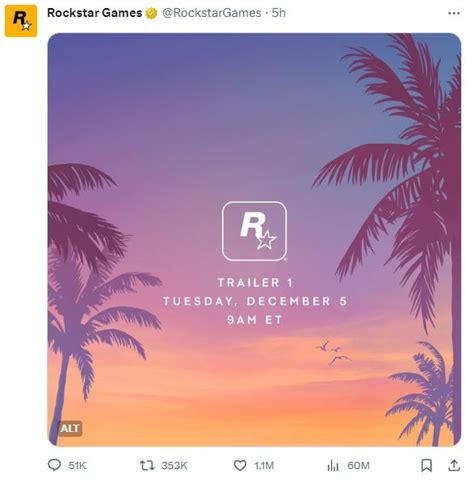Click the reply speech bubble icon
474x482 pixels.
coord(54,465)
